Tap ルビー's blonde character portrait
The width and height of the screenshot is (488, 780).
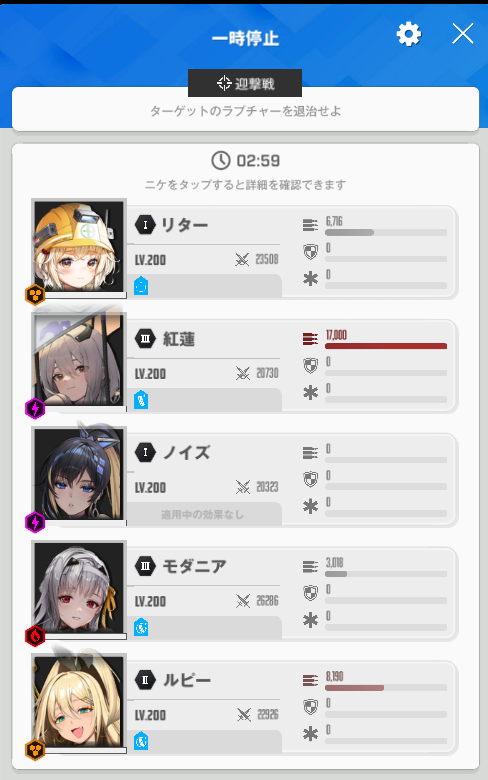click(79, 702)
